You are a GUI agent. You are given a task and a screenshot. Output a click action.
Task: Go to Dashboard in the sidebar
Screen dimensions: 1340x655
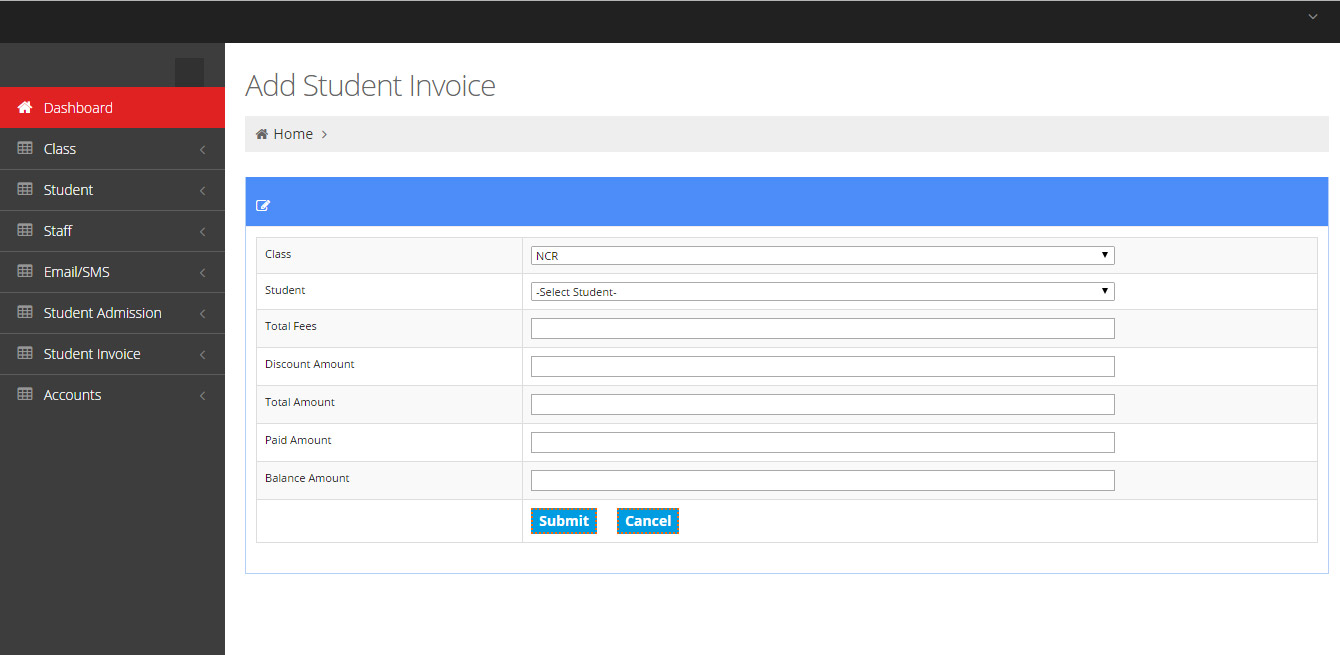78,108
